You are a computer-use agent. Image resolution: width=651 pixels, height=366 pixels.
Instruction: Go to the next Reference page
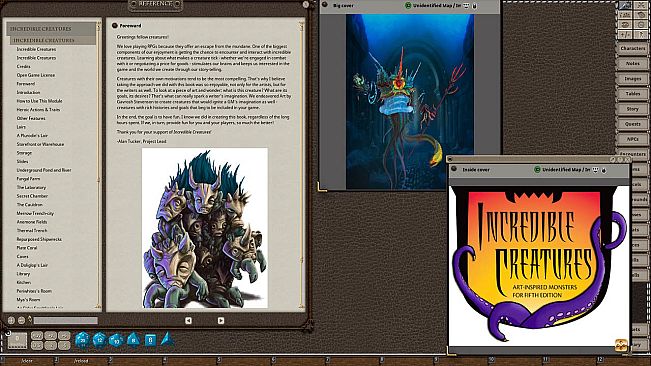tap(221, 320)
